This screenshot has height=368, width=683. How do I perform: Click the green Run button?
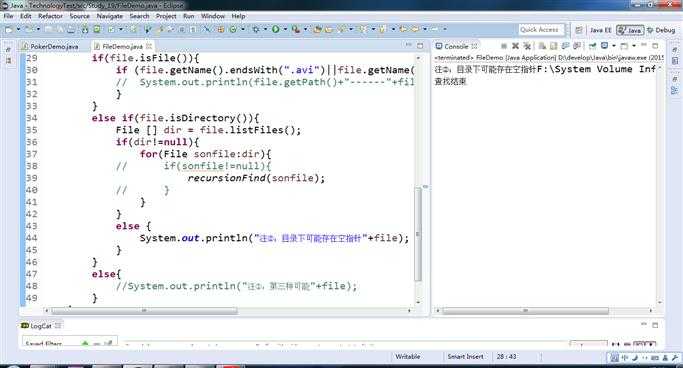click(276, 29)
